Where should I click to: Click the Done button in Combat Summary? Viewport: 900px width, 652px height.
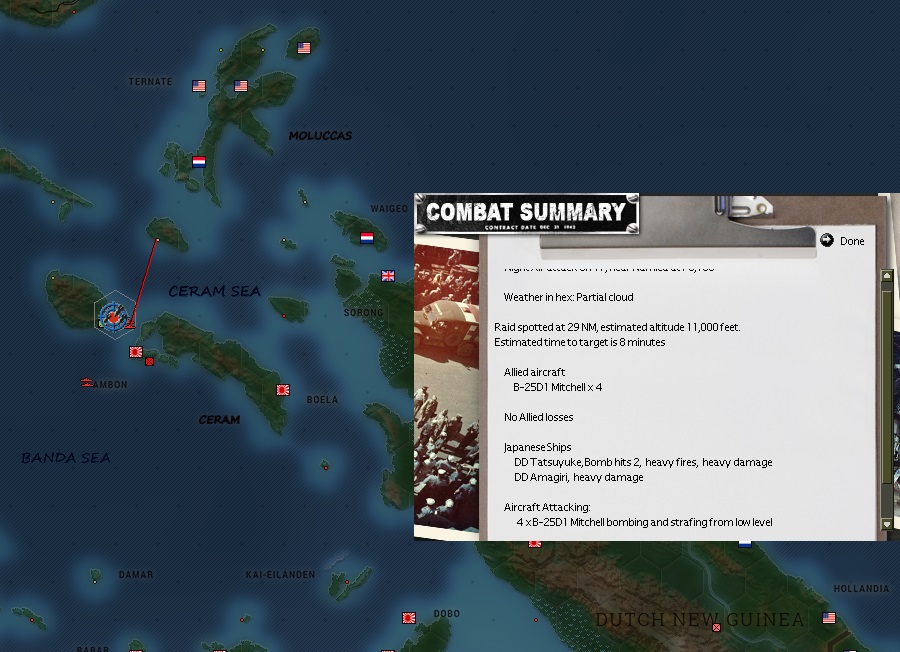pos(842,241)
